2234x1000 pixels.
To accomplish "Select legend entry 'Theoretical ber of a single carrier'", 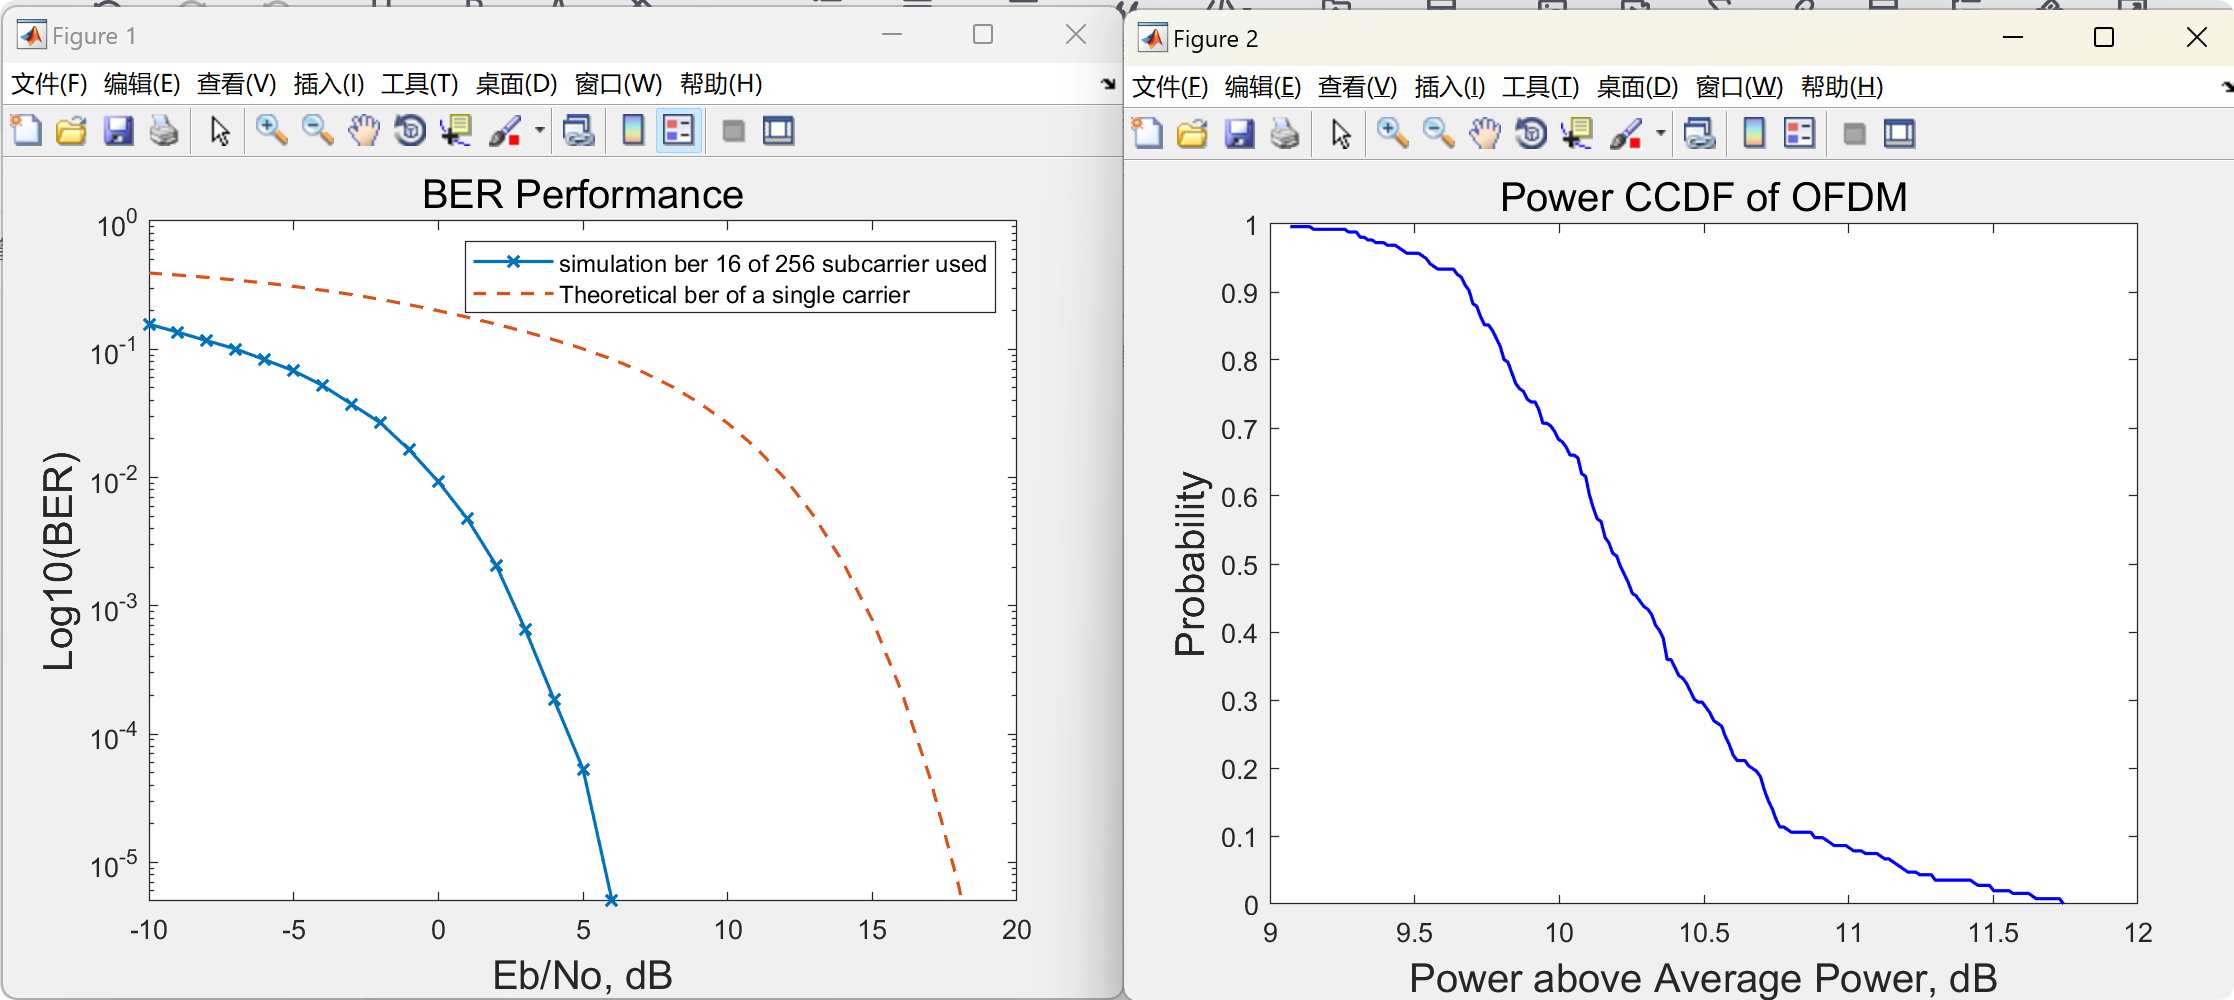I will coord(734,295).
